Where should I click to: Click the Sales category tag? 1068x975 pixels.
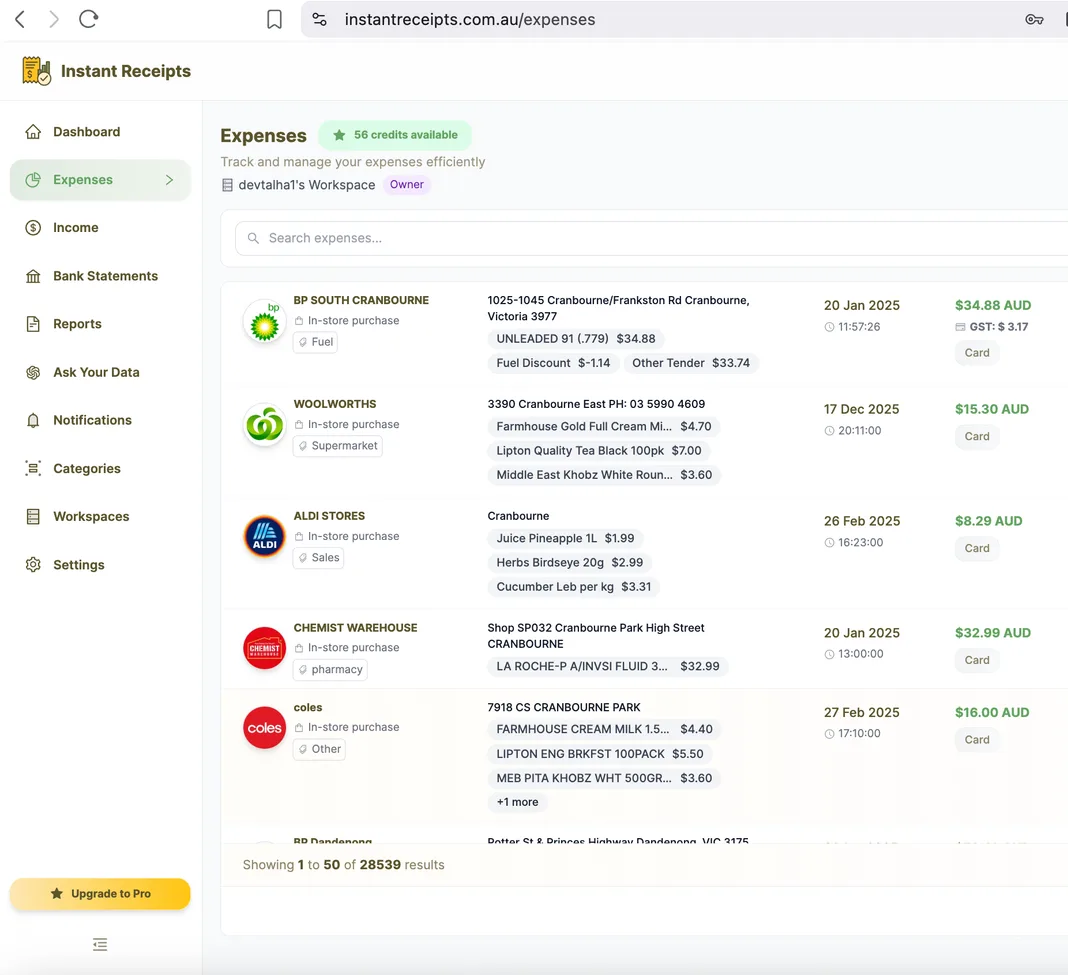[318, 557]
